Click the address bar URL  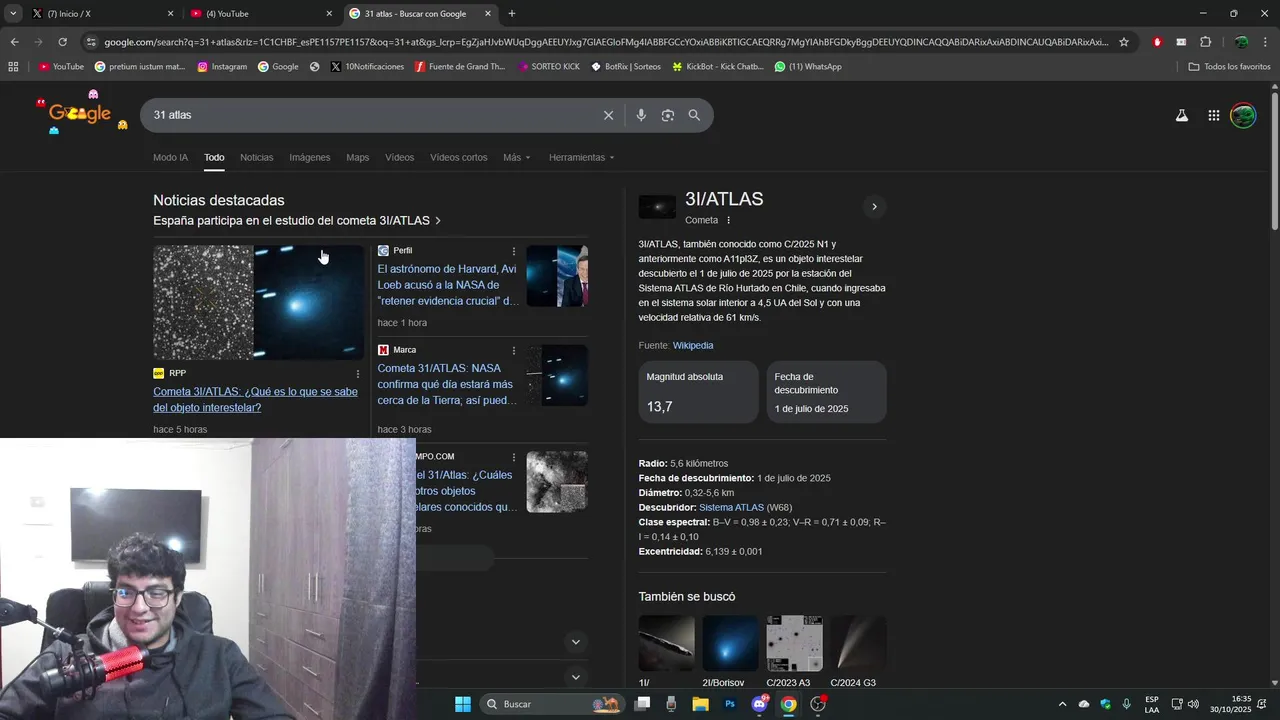(606, 42)
